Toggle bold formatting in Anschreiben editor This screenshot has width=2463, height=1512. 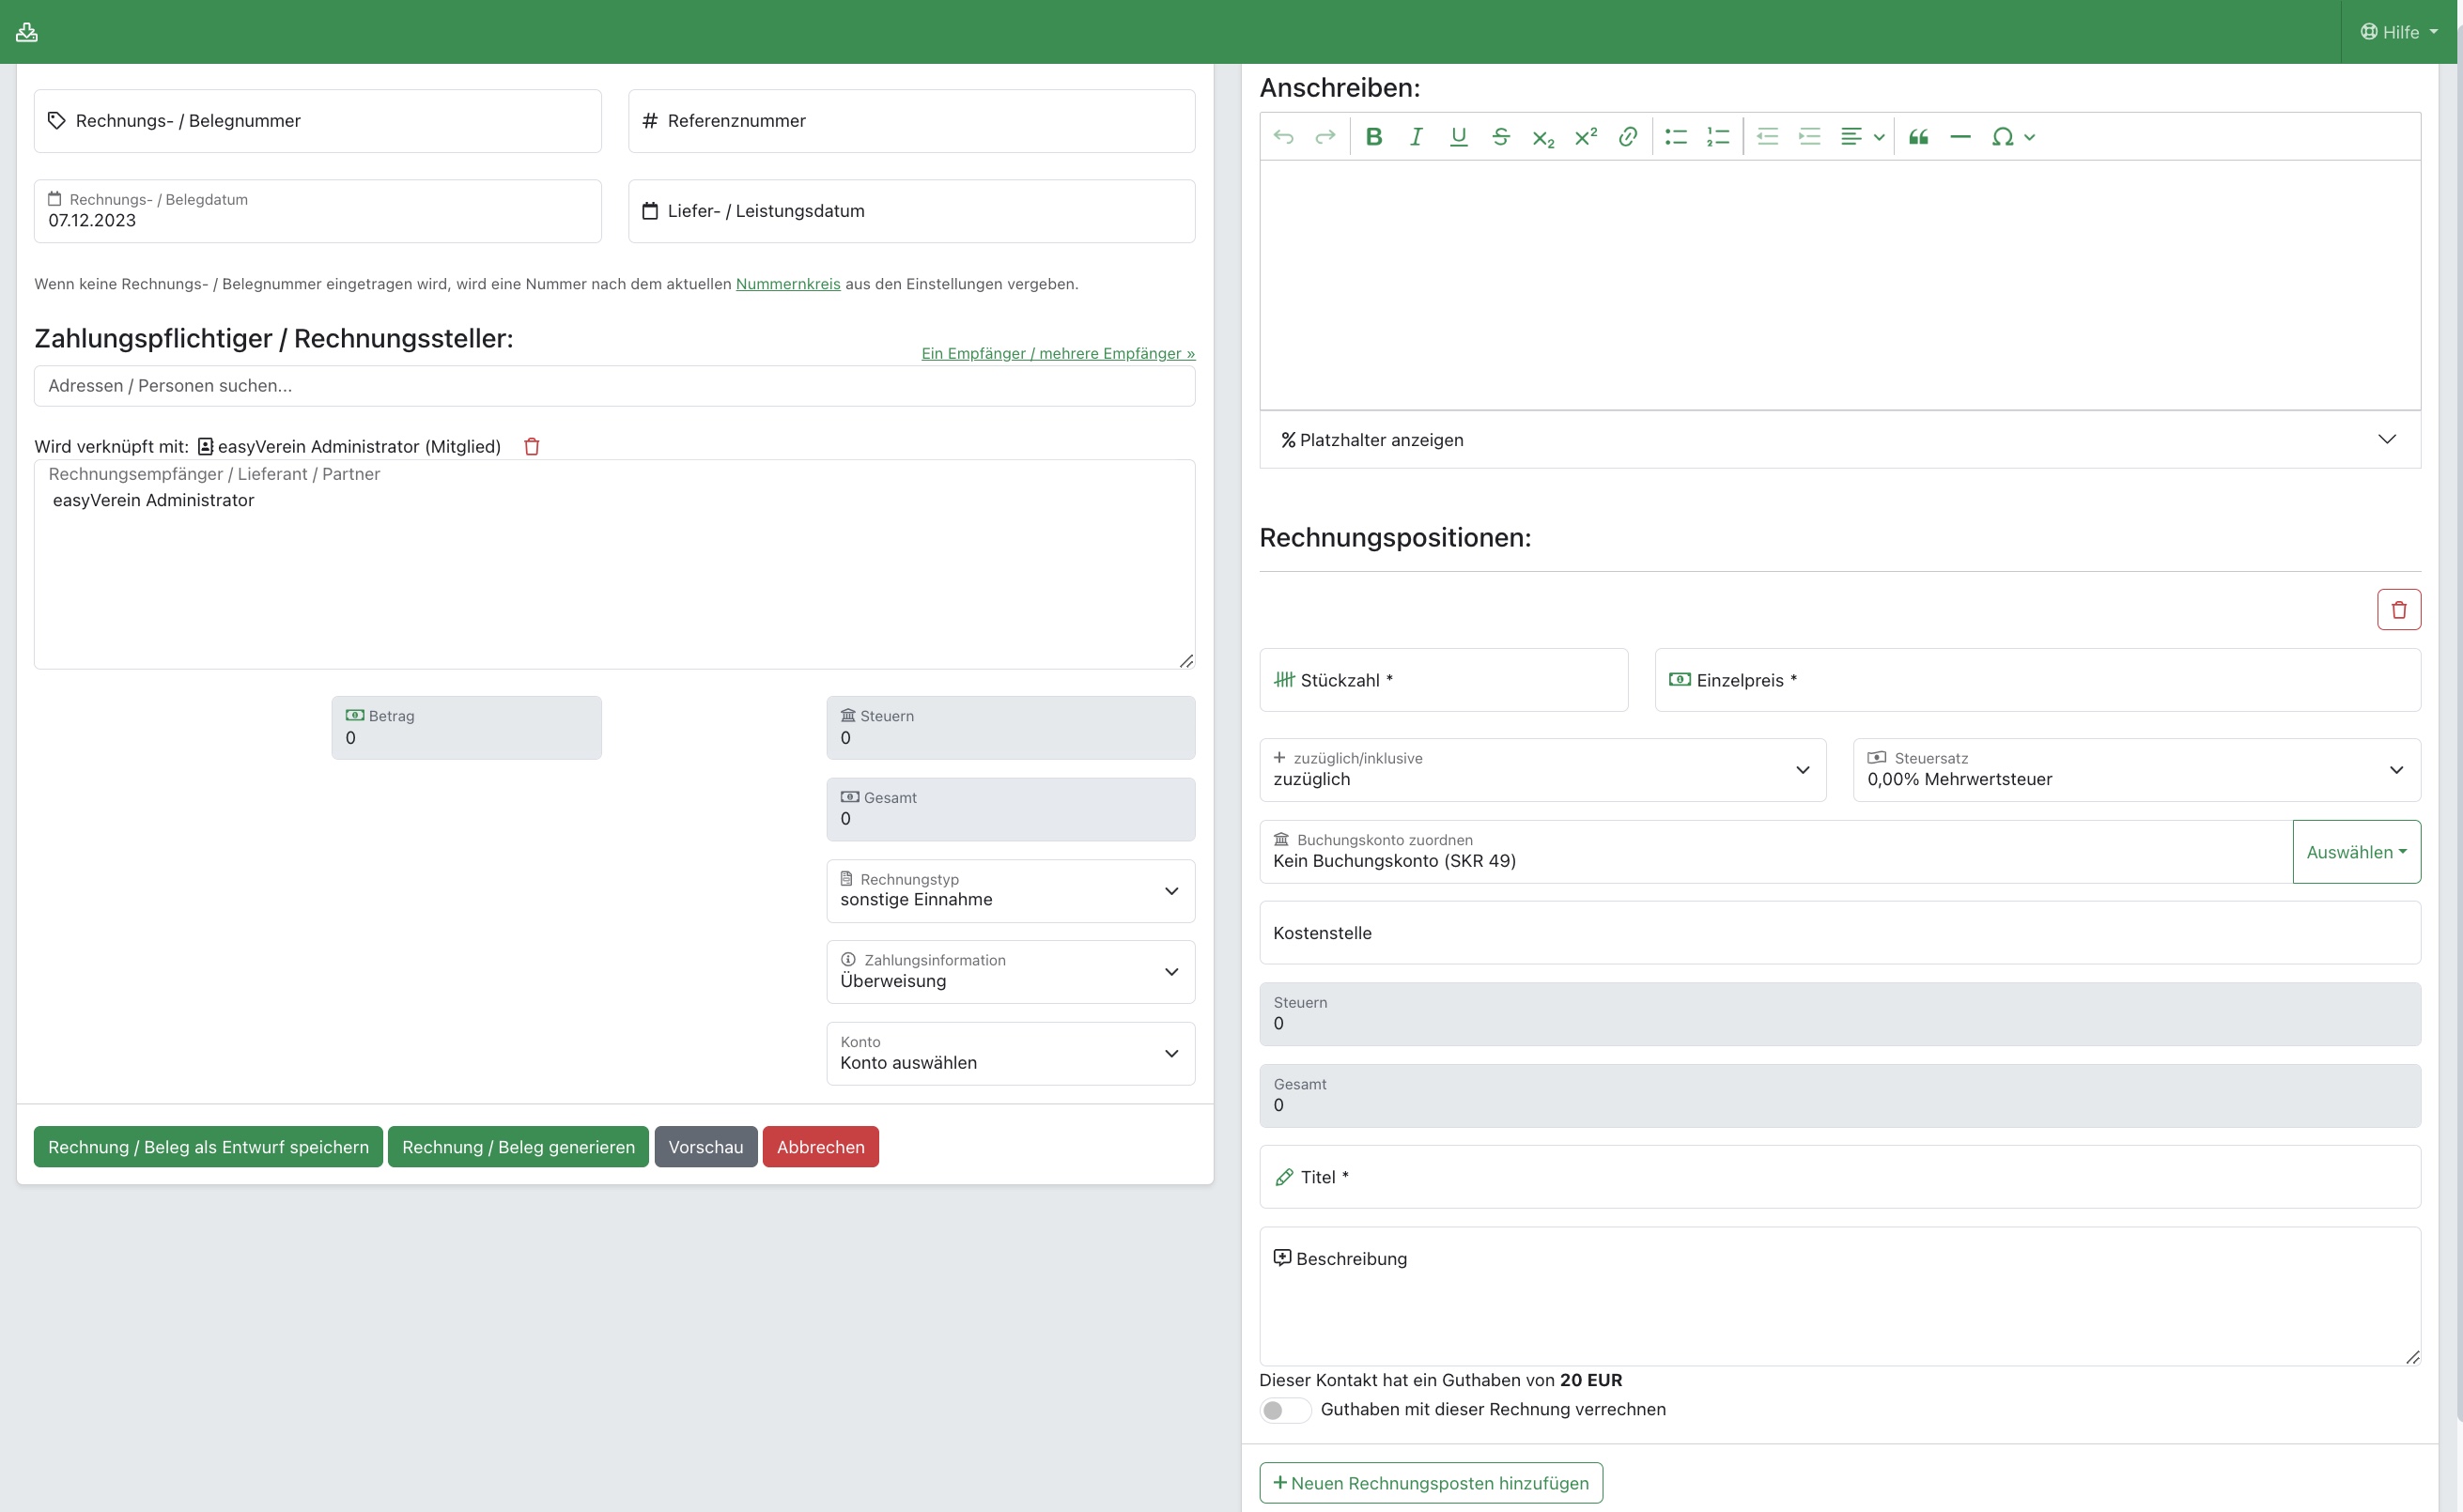pos(1374,137)
